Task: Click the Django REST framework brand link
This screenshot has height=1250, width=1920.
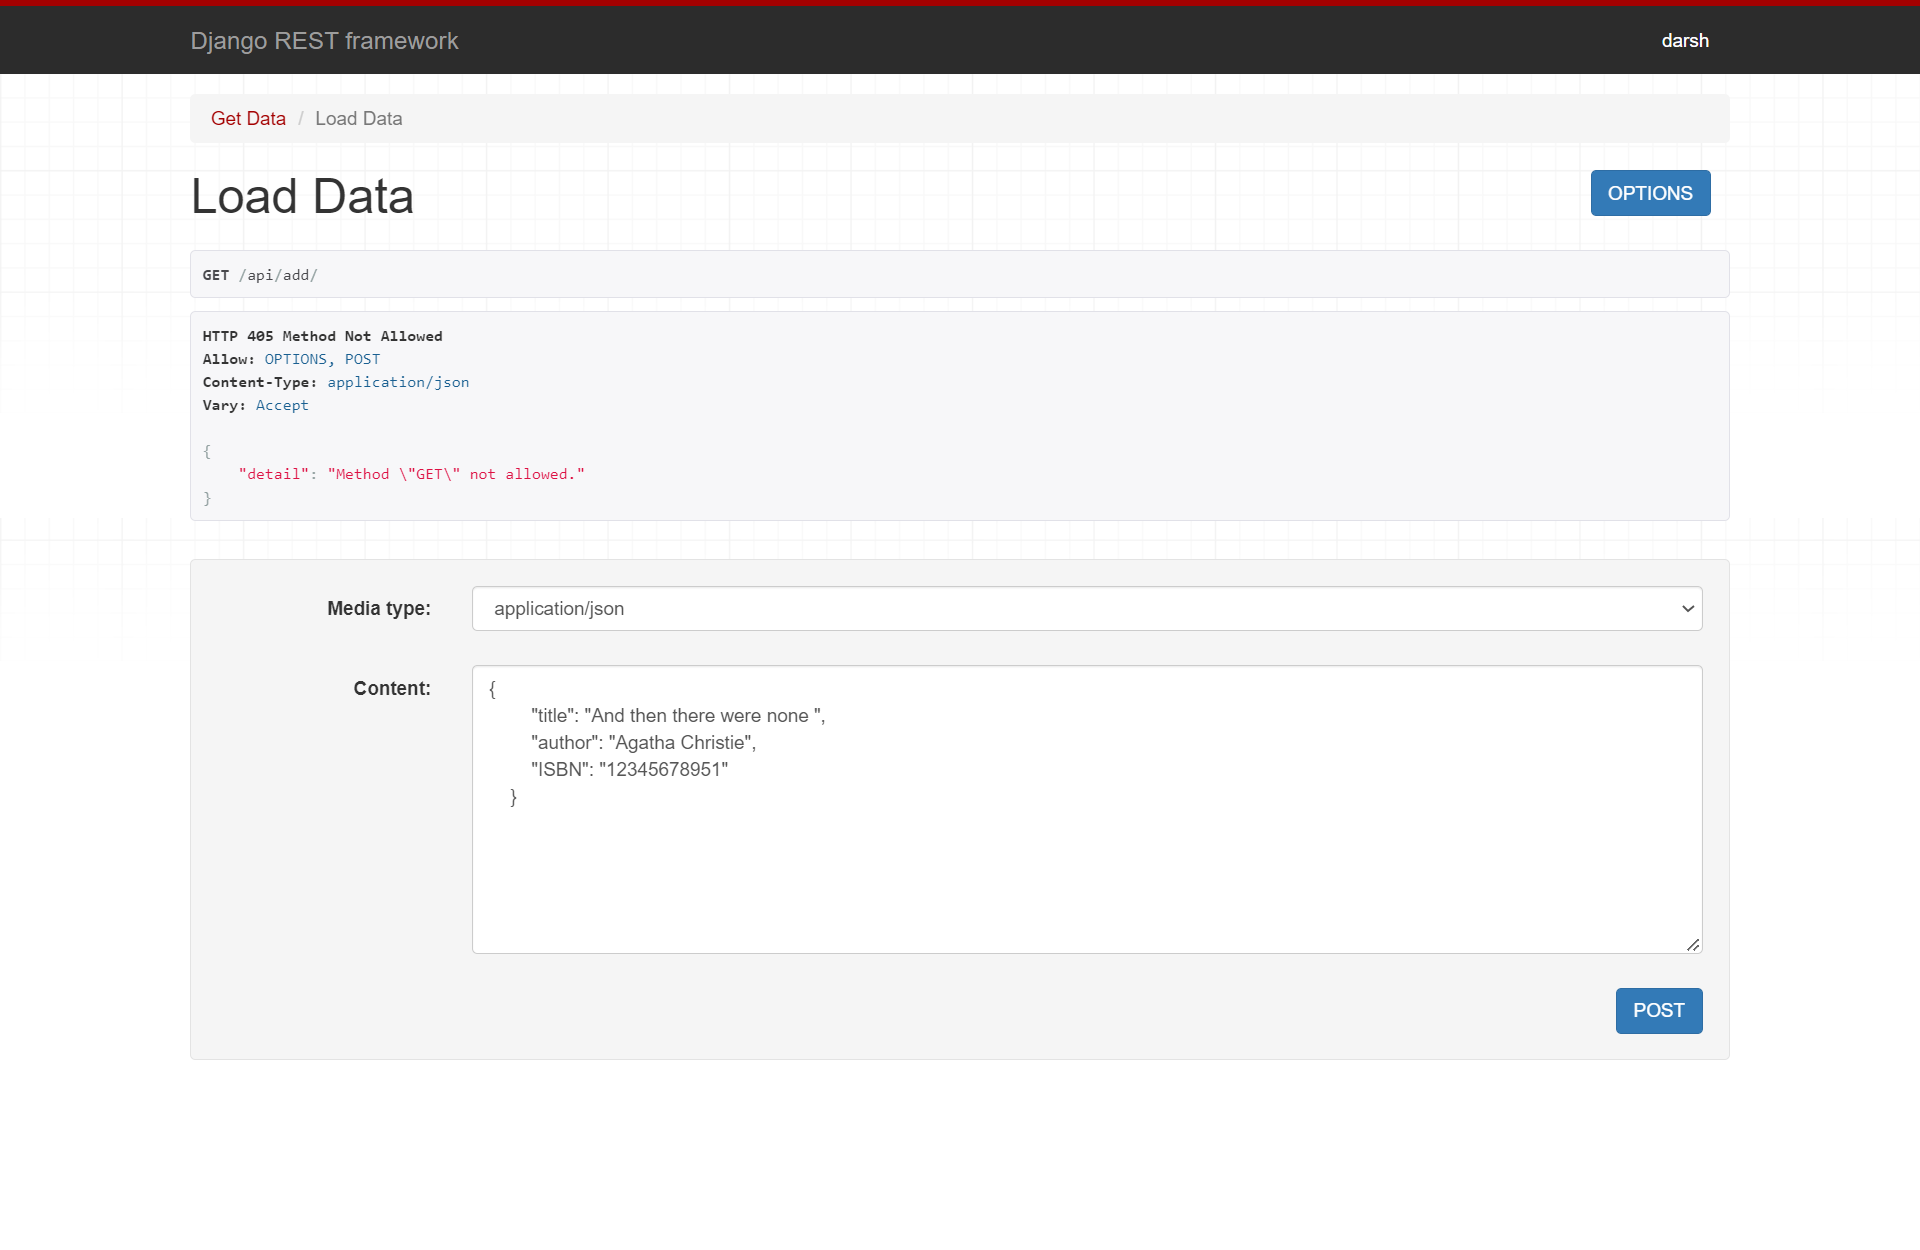Action: tap(324, 41)
